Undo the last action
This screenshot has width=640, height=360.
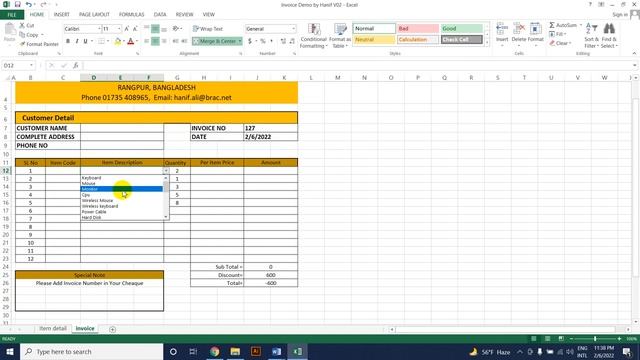point(29,4)
